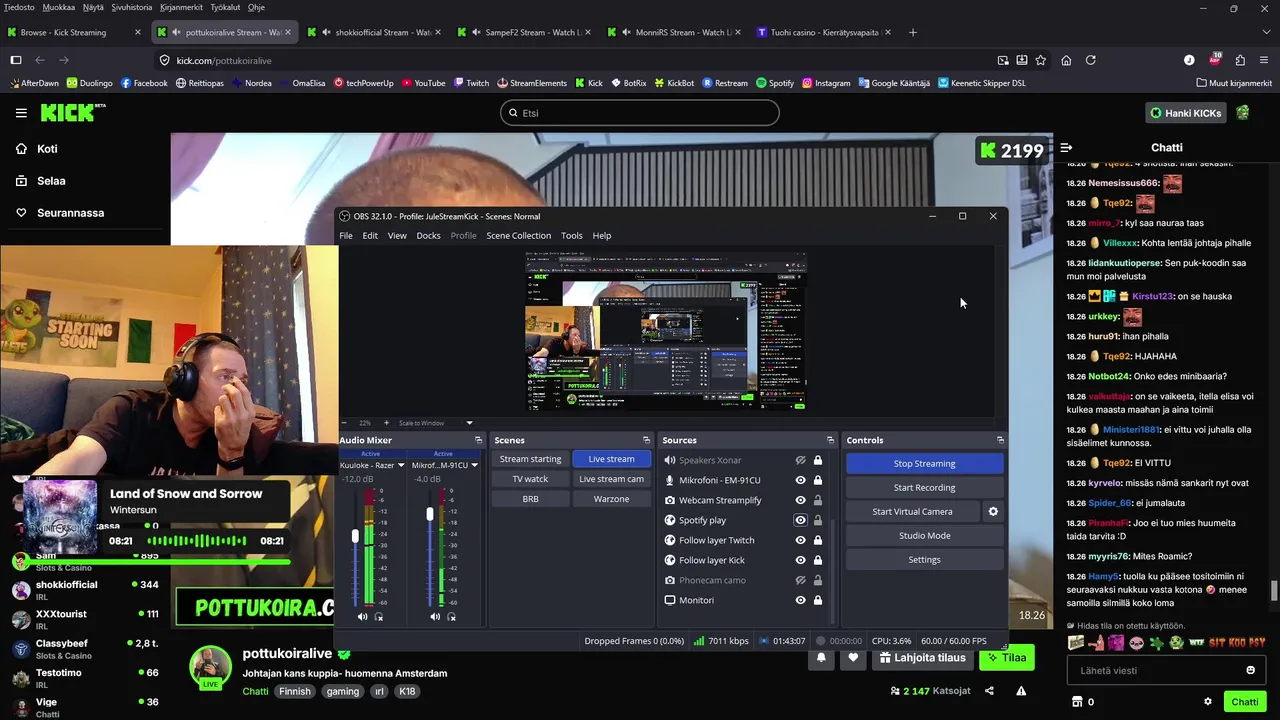
Task: Reload the page in browser toolbar
Action: click(1091, 60)
